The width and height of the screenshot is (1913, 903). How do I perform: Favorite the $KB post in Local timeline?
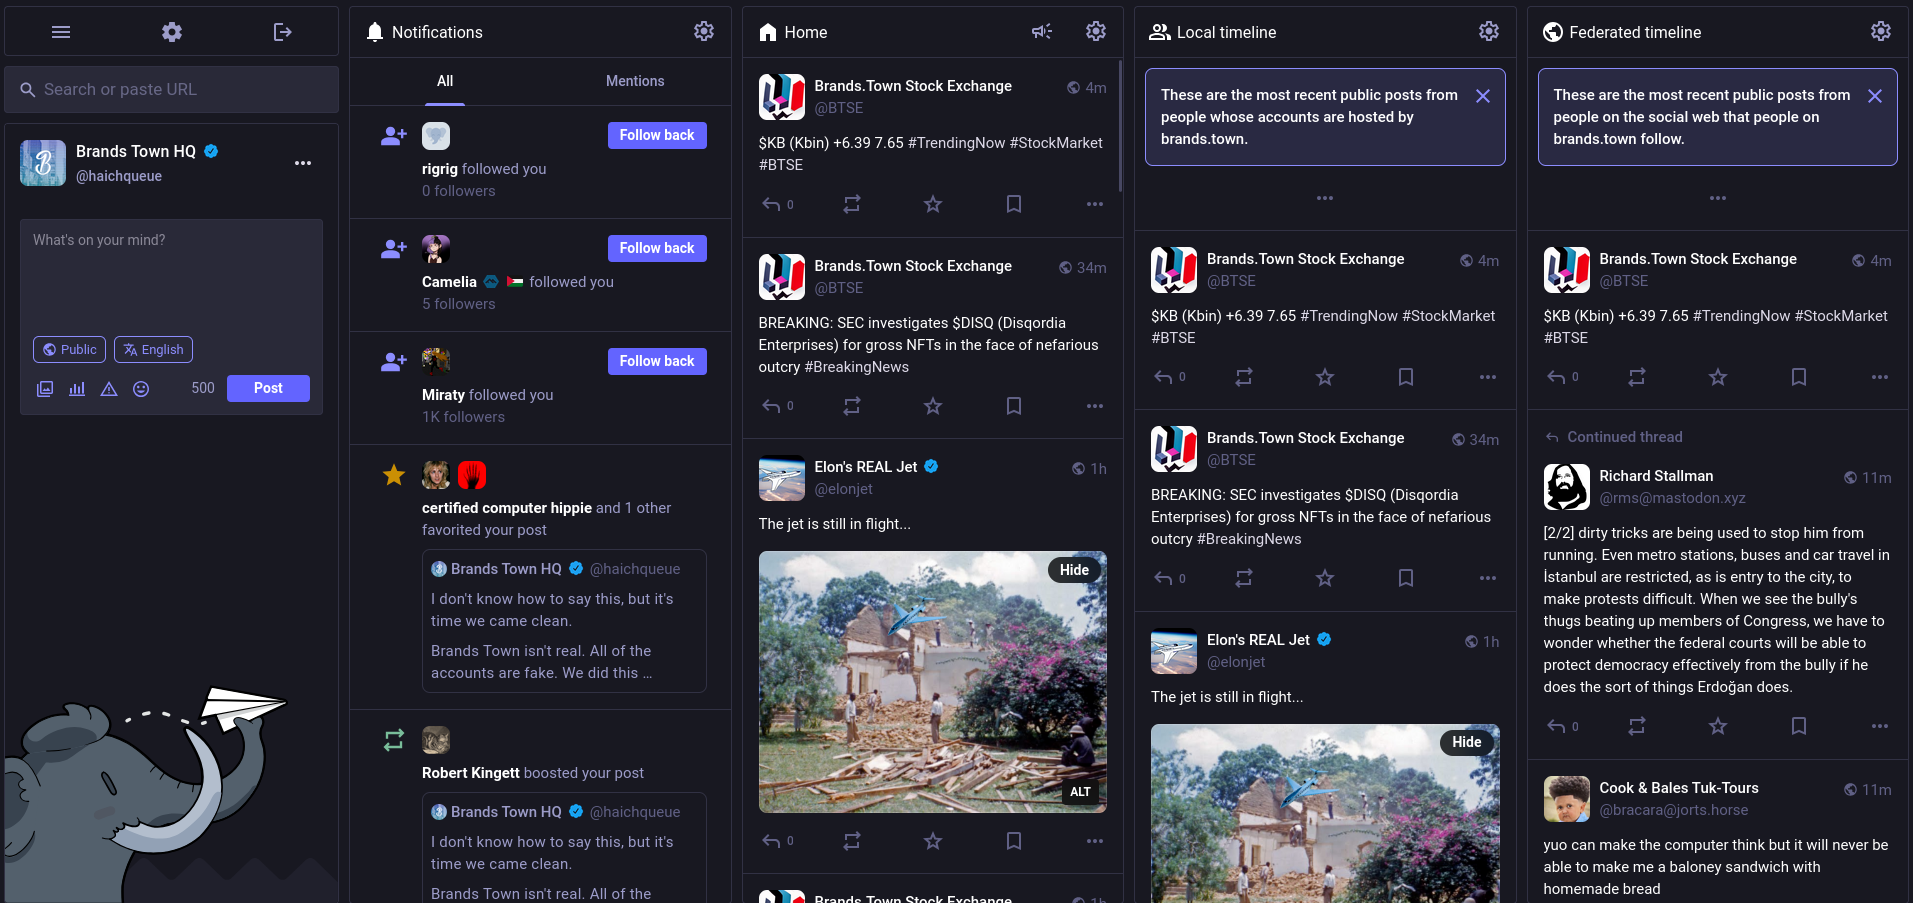point(1325,377)
